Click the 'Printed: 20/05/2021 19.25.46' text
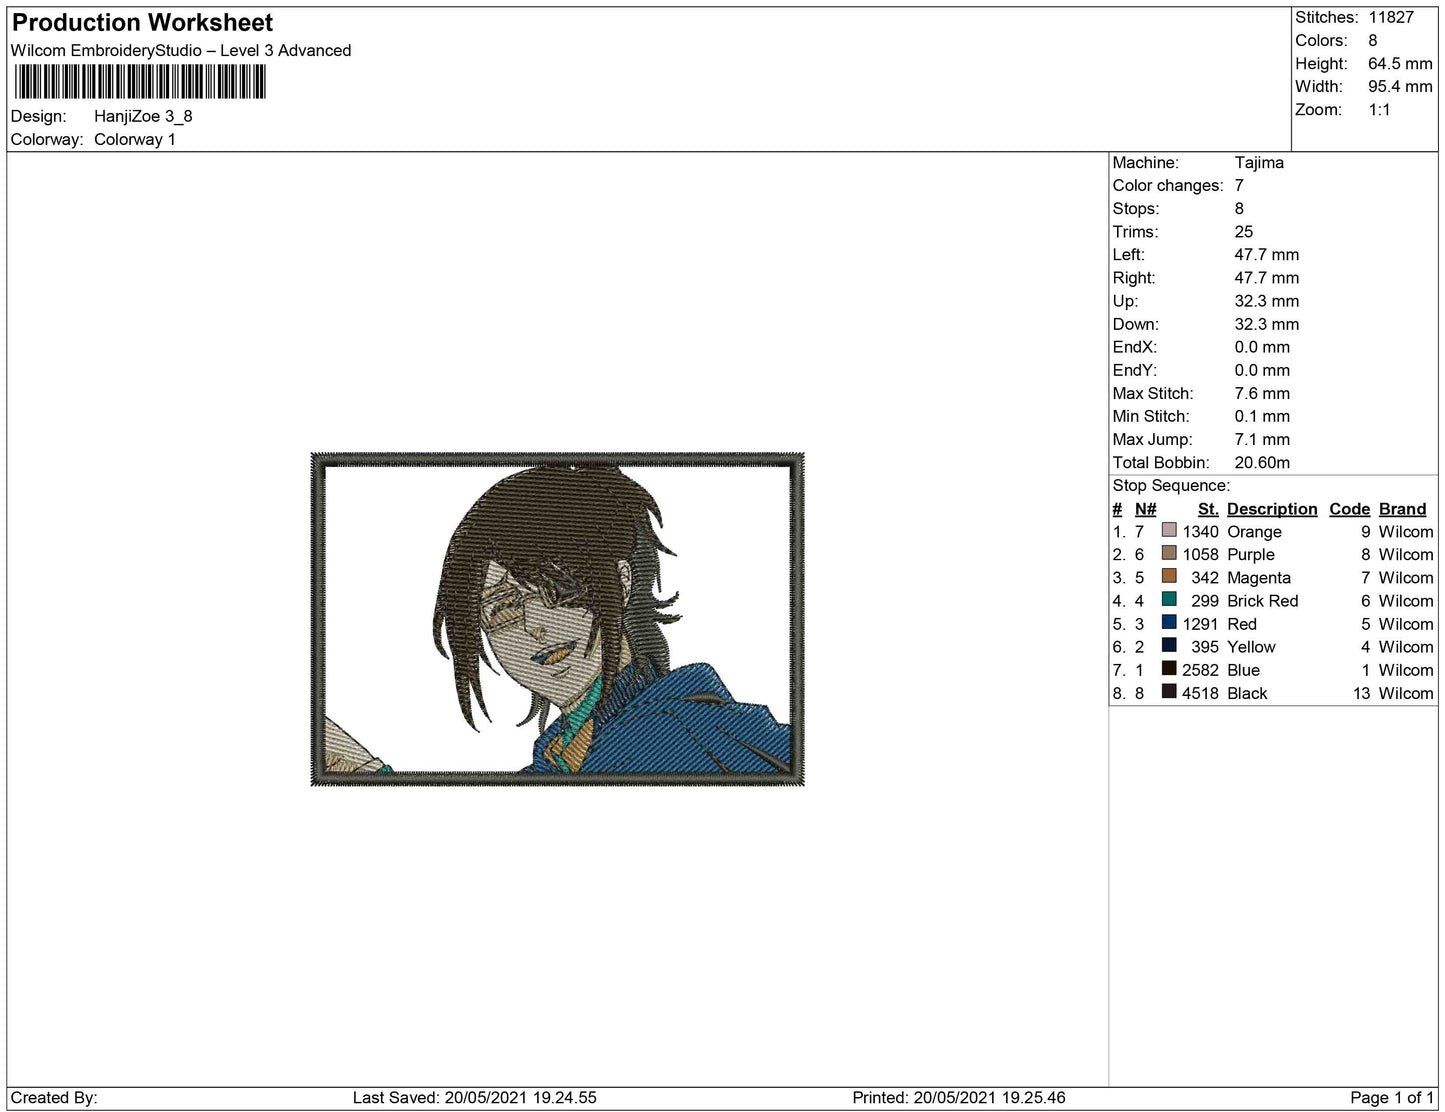This screenshot has width=1445, height=1112. pyautogui.click(x=958, y=1097)
